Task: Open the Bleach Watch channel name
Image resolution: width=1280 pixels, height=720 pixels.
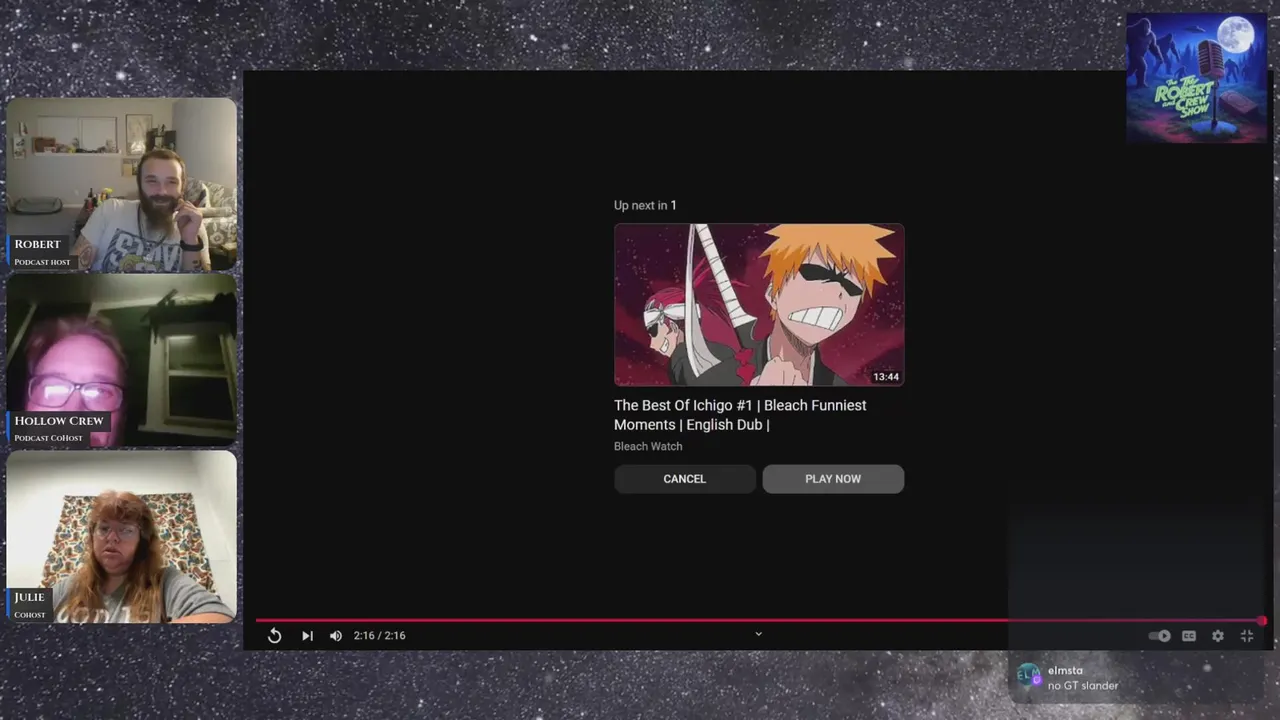Action: tap(648, 447)
